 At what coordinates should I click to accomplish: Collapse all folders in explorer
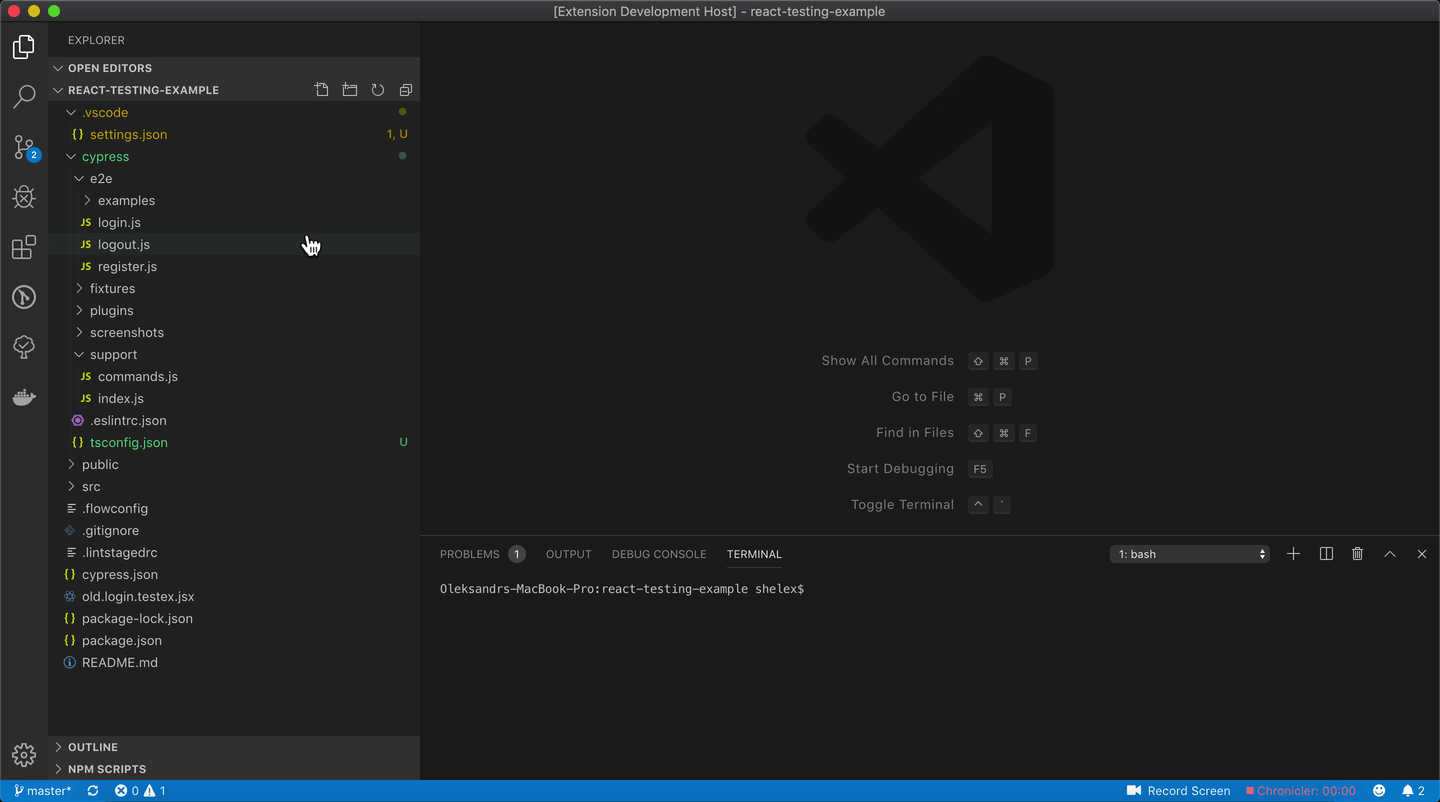pyautogui.click(x=406, y=90)
